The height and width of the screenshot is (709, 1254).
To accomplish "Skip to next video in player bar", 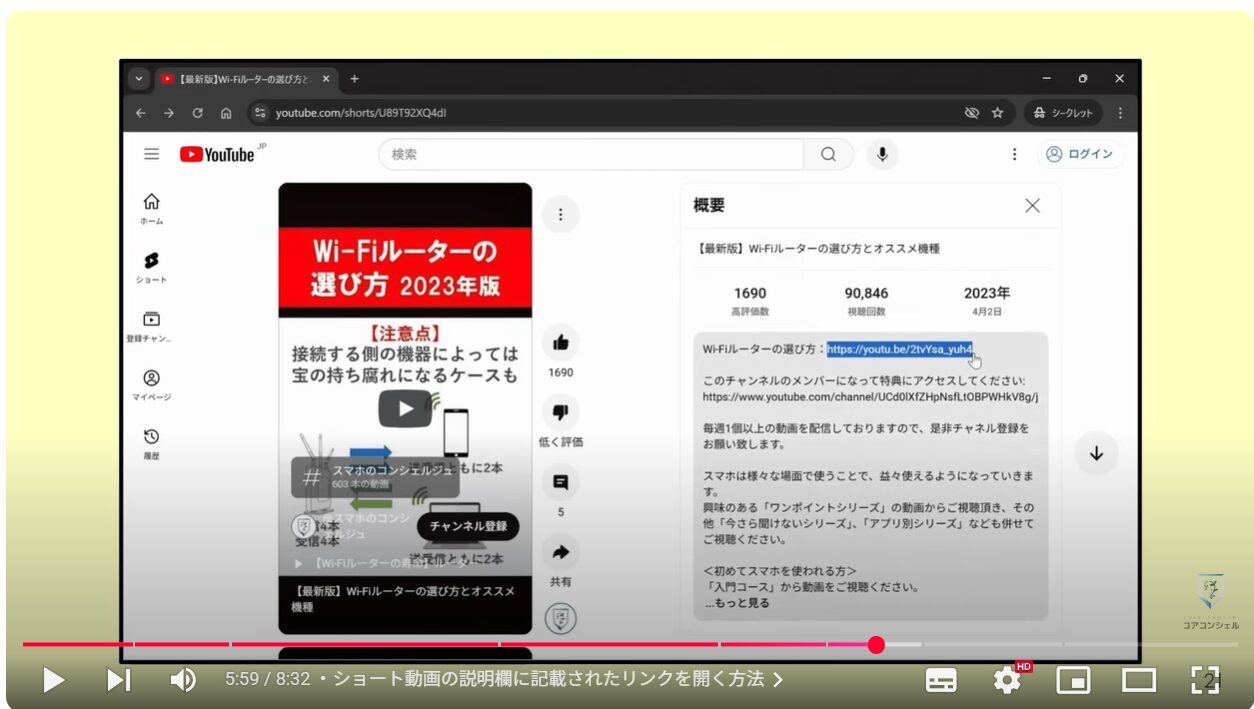I will coord(119,681).
